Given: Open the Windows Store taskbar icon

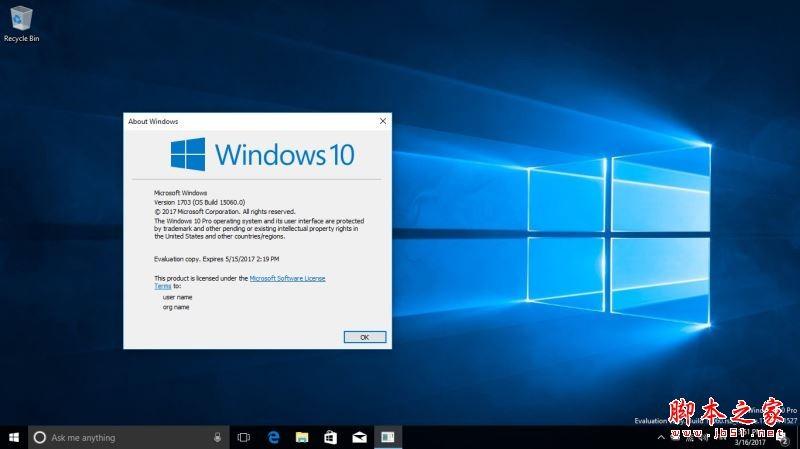Looking at the screenshot, I should [331, 437].
